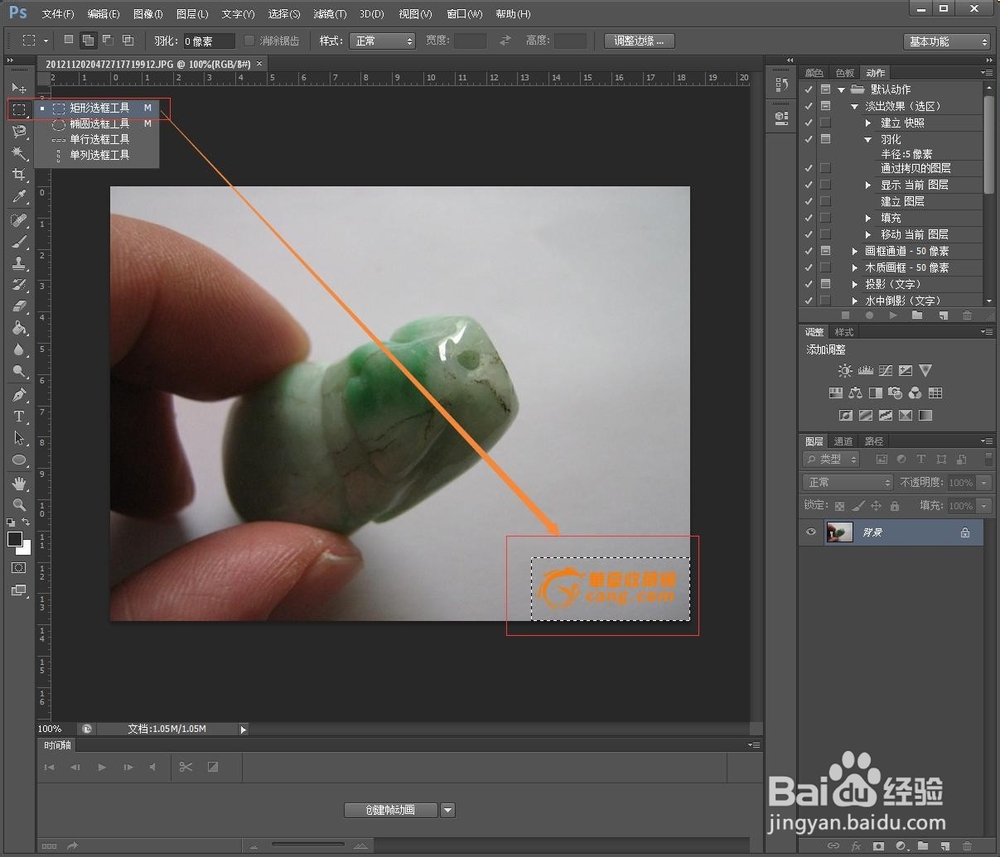Open dropdown arrow beside 创建帧动画
Image resolution: width=1000 pixels, height=857 pixels.
(x=448, y=810)
